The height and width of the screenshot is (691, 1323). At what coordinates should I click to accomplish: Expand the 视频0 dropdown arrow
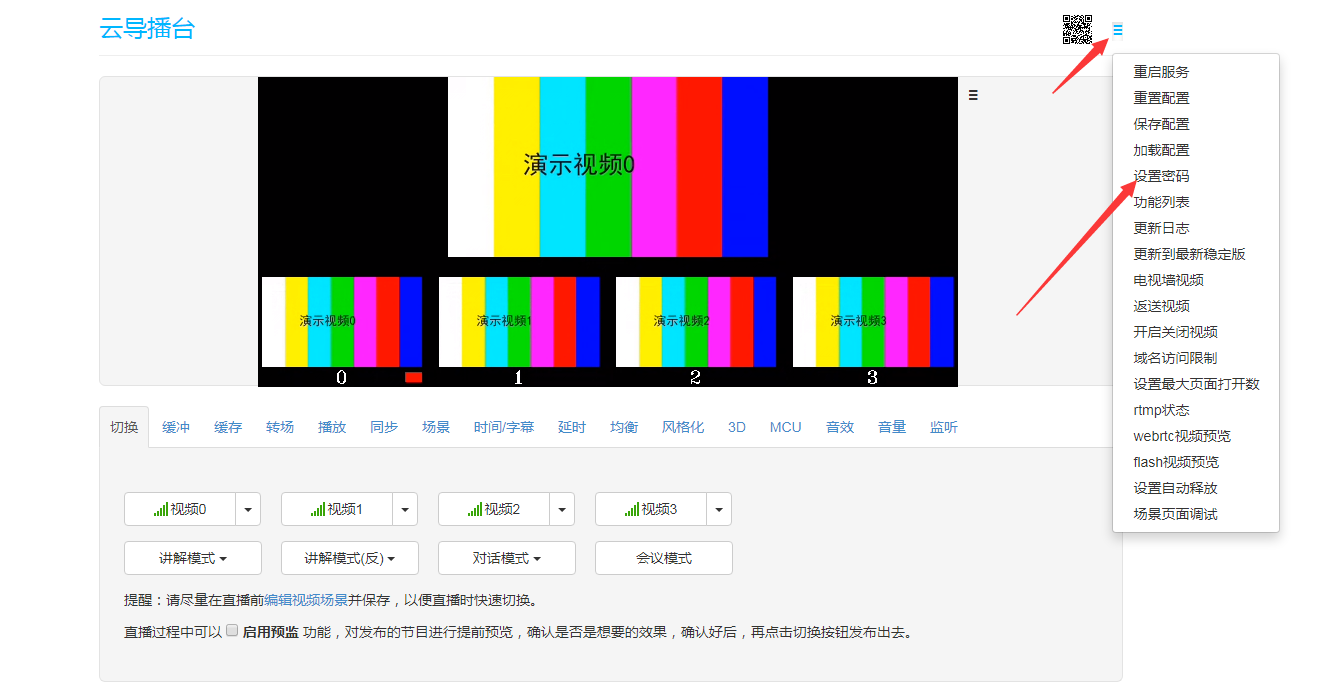click(248, 509)
